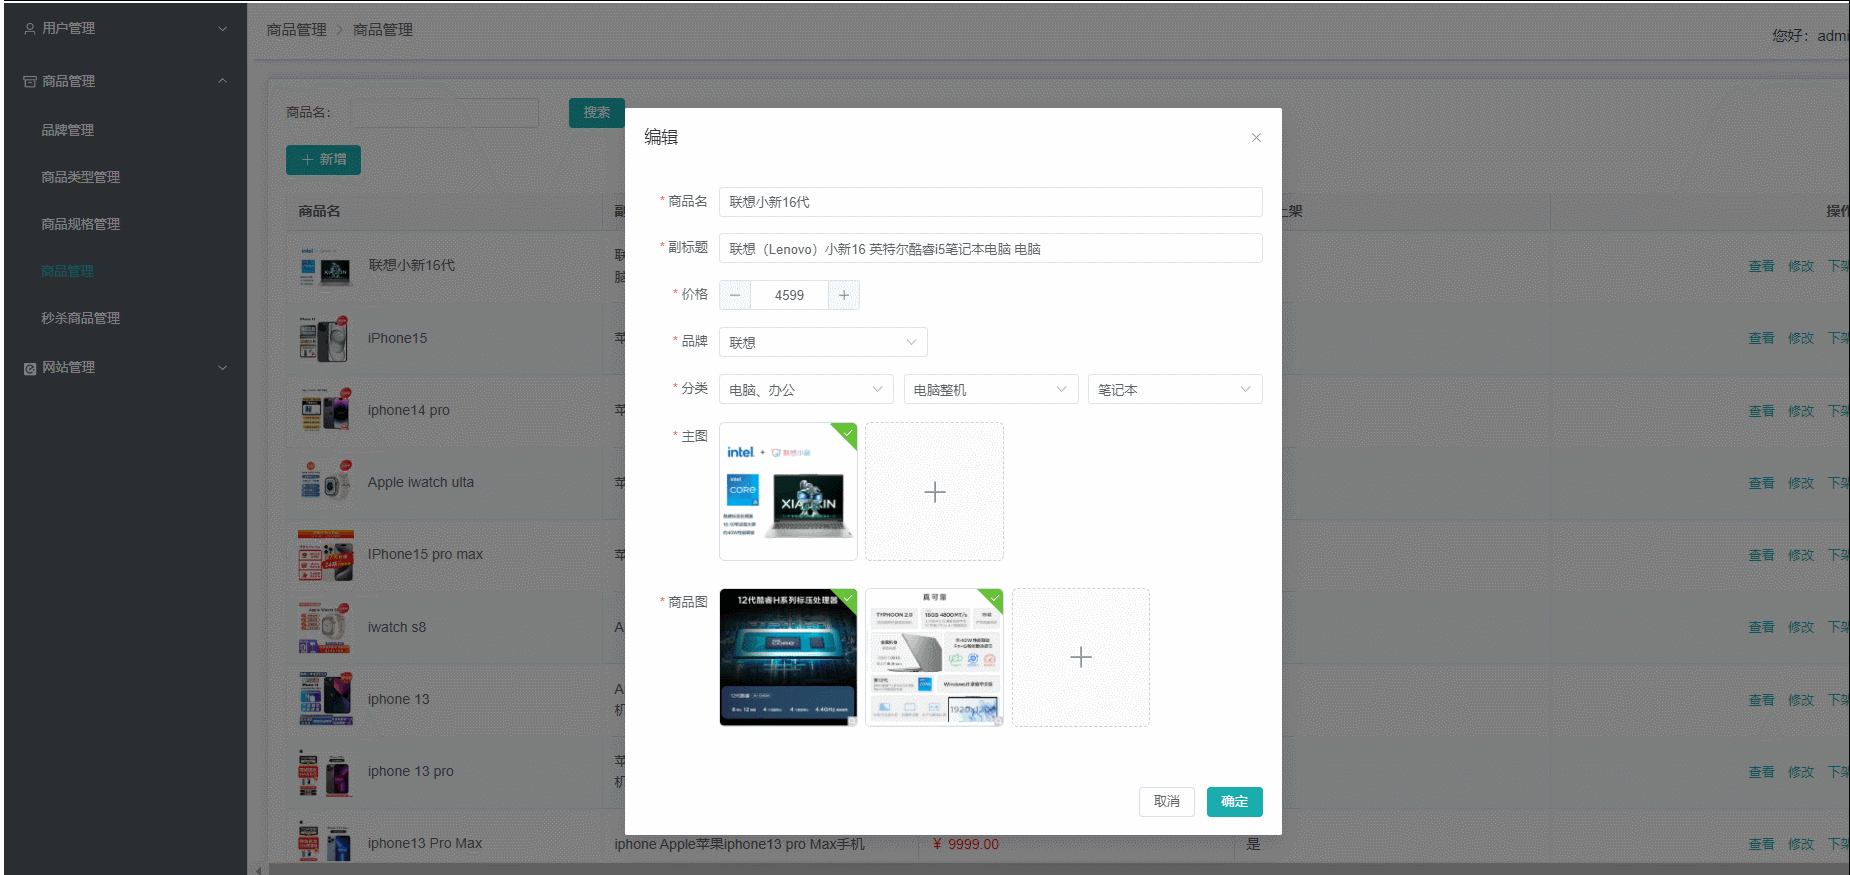Expand the 网站管理 sidebar menu
The width and height of the screenshot is (1850, 875).
click(x=125, y=367)
